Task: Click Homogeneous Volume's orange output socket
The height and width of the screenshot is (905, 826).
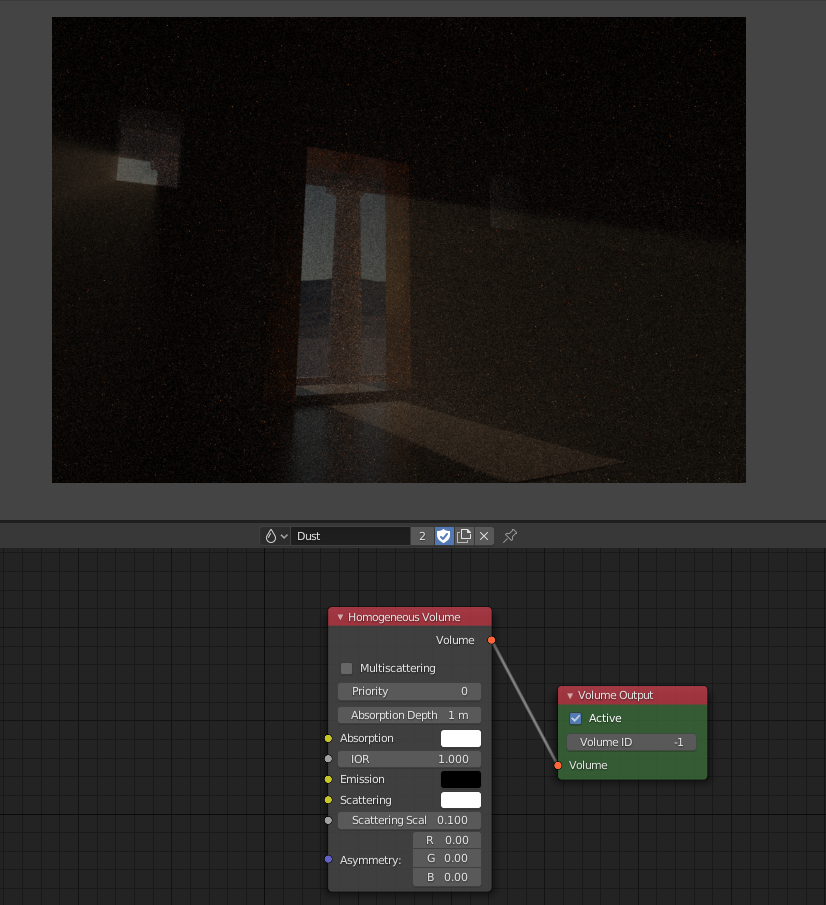Action: (491, 640)
